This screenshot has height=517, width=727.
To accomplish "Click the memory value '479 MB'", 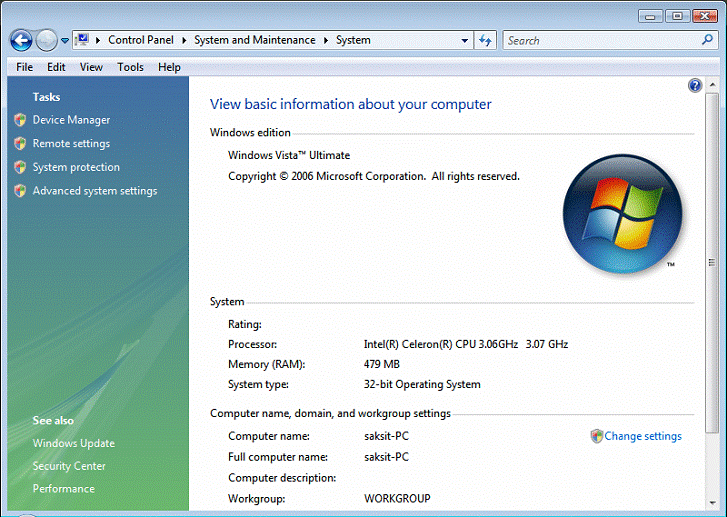I will click(x=382, y=364).
